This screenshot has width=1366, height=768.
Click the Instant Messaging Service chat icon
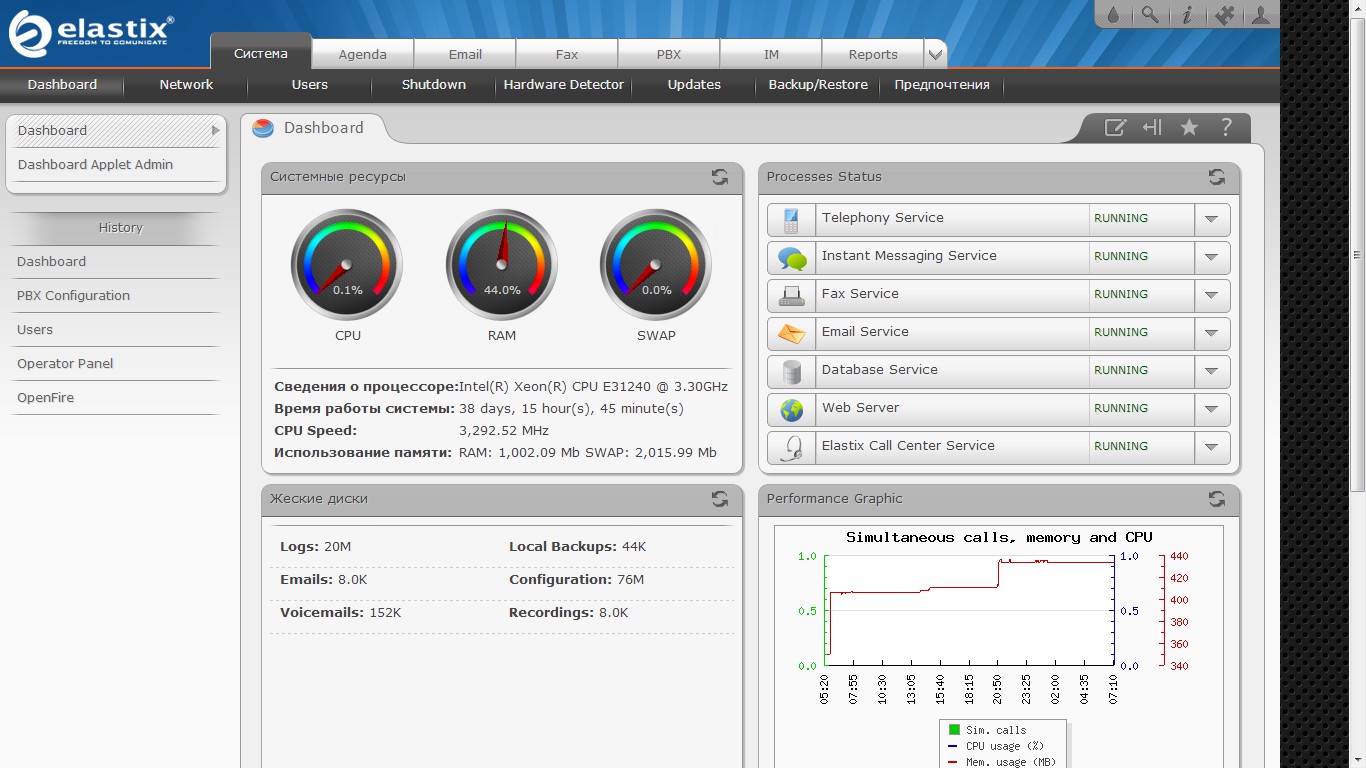pos(792,258)
